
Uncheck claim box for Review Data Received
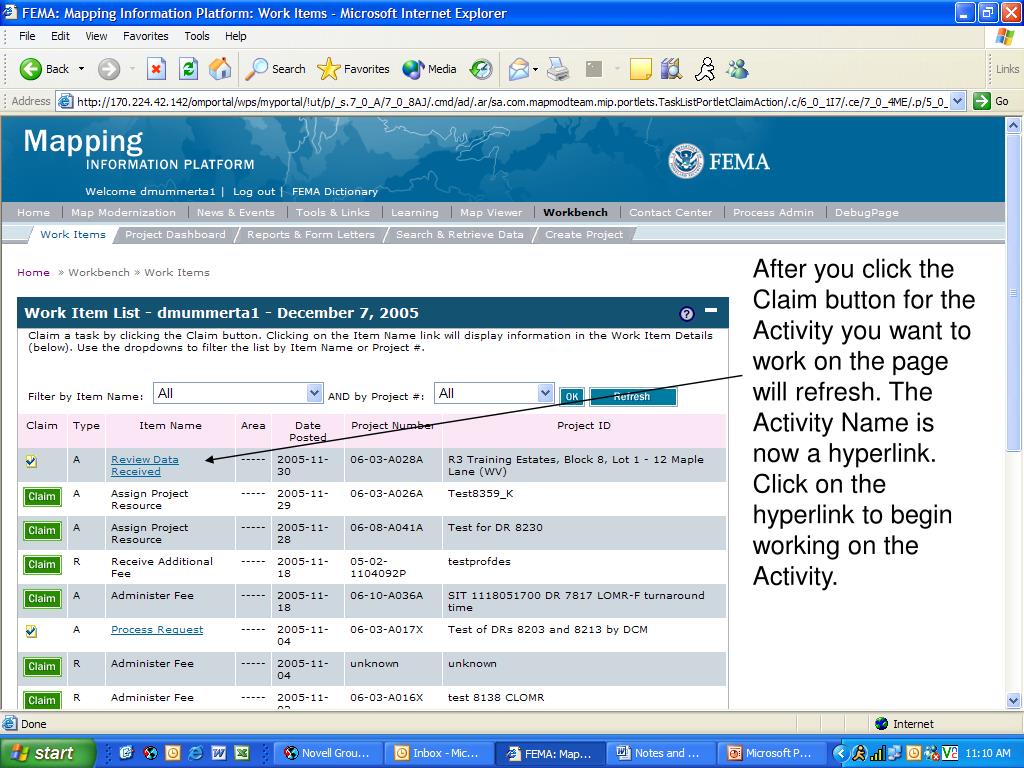(31, 461)
